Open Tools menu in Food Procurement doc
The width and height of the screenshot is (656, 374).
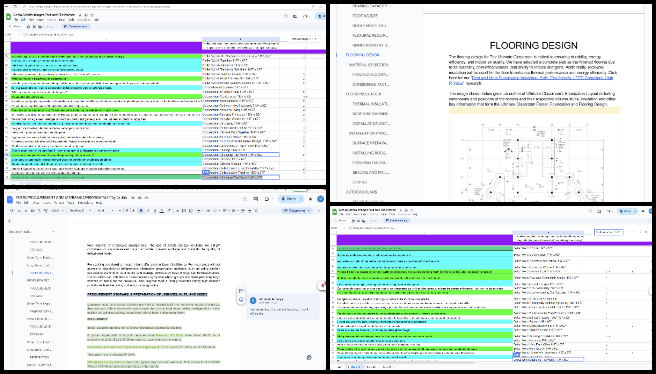(x=71, y=203)
